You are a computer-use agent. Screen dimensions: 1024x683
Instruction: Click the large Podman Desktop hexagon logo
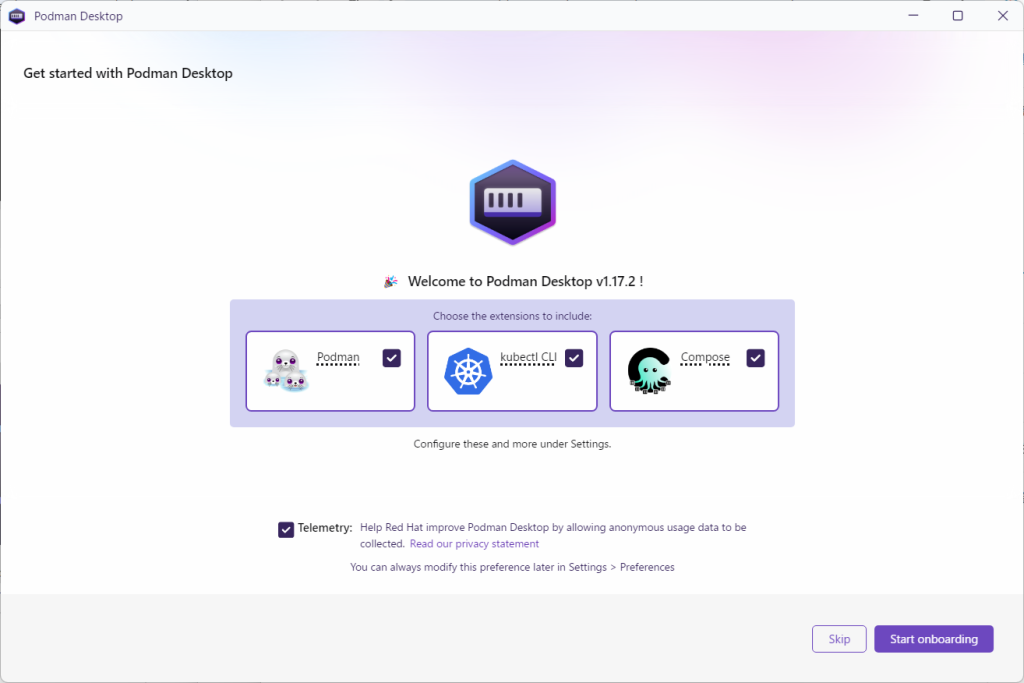[x=513, y=202]
